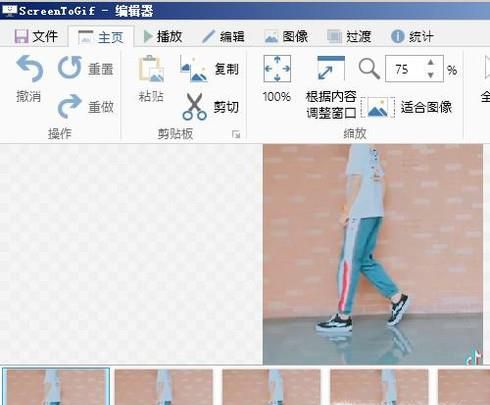Image resolution: width=490 pixels, height=405 pixels.
Task: Click the 适合图像 fit image icon
Action: [378, 107]
